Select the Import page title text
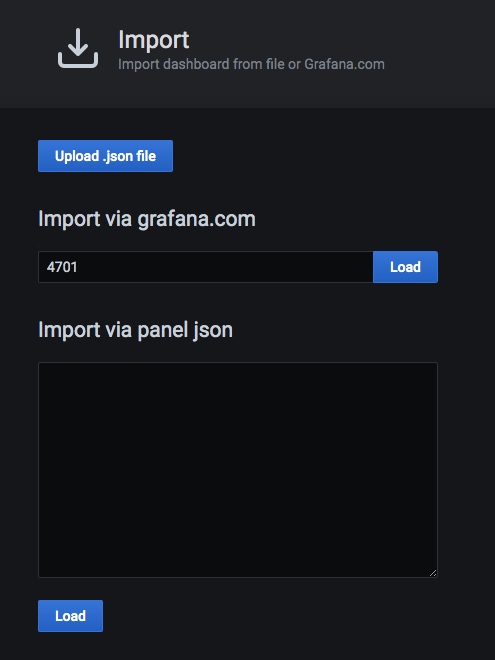The image size is (495, 660). coord(154,40)
